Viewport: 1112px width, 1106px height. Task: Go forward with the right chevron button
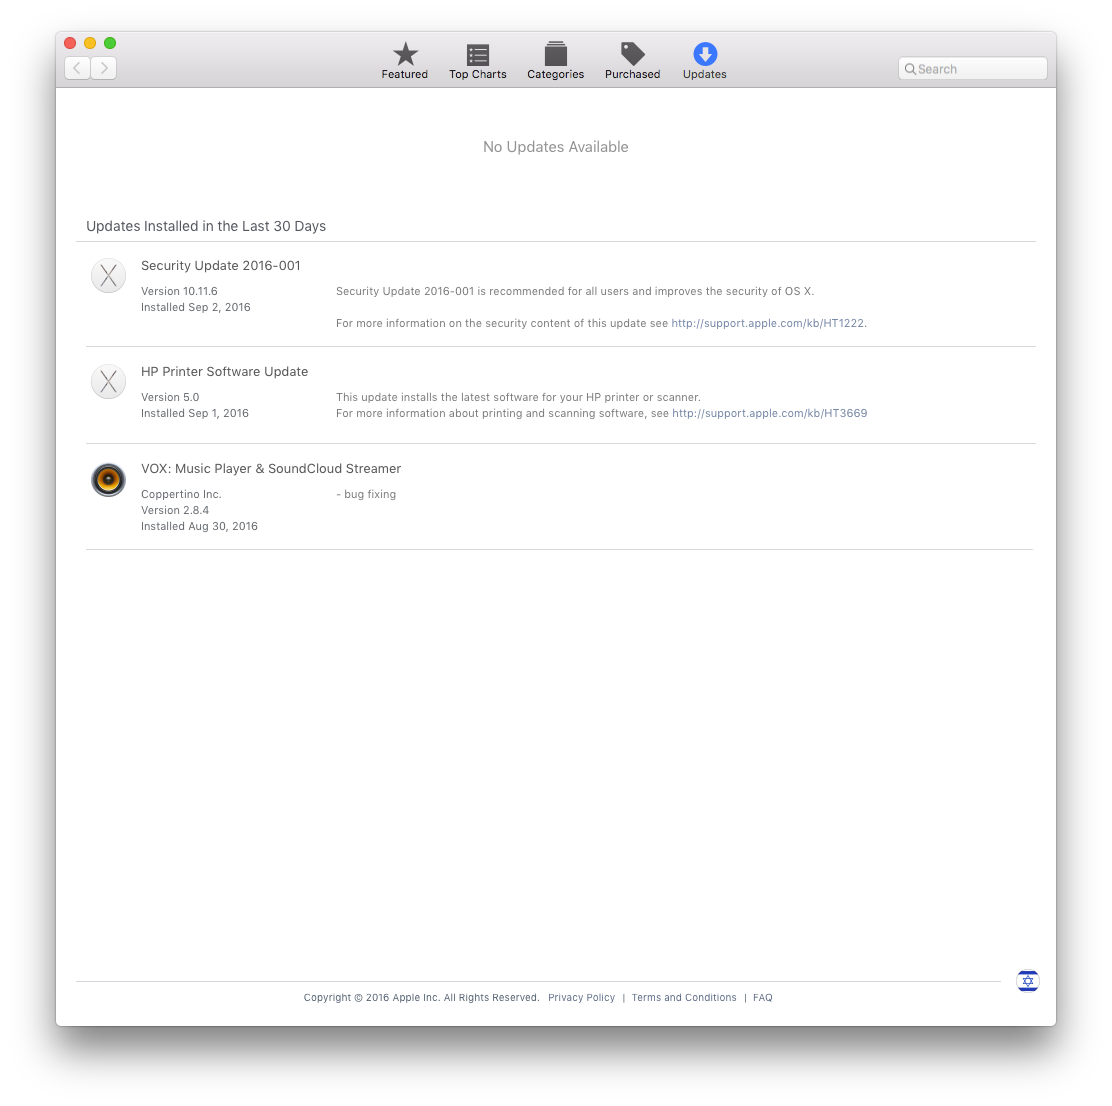[x=104, y=68]
